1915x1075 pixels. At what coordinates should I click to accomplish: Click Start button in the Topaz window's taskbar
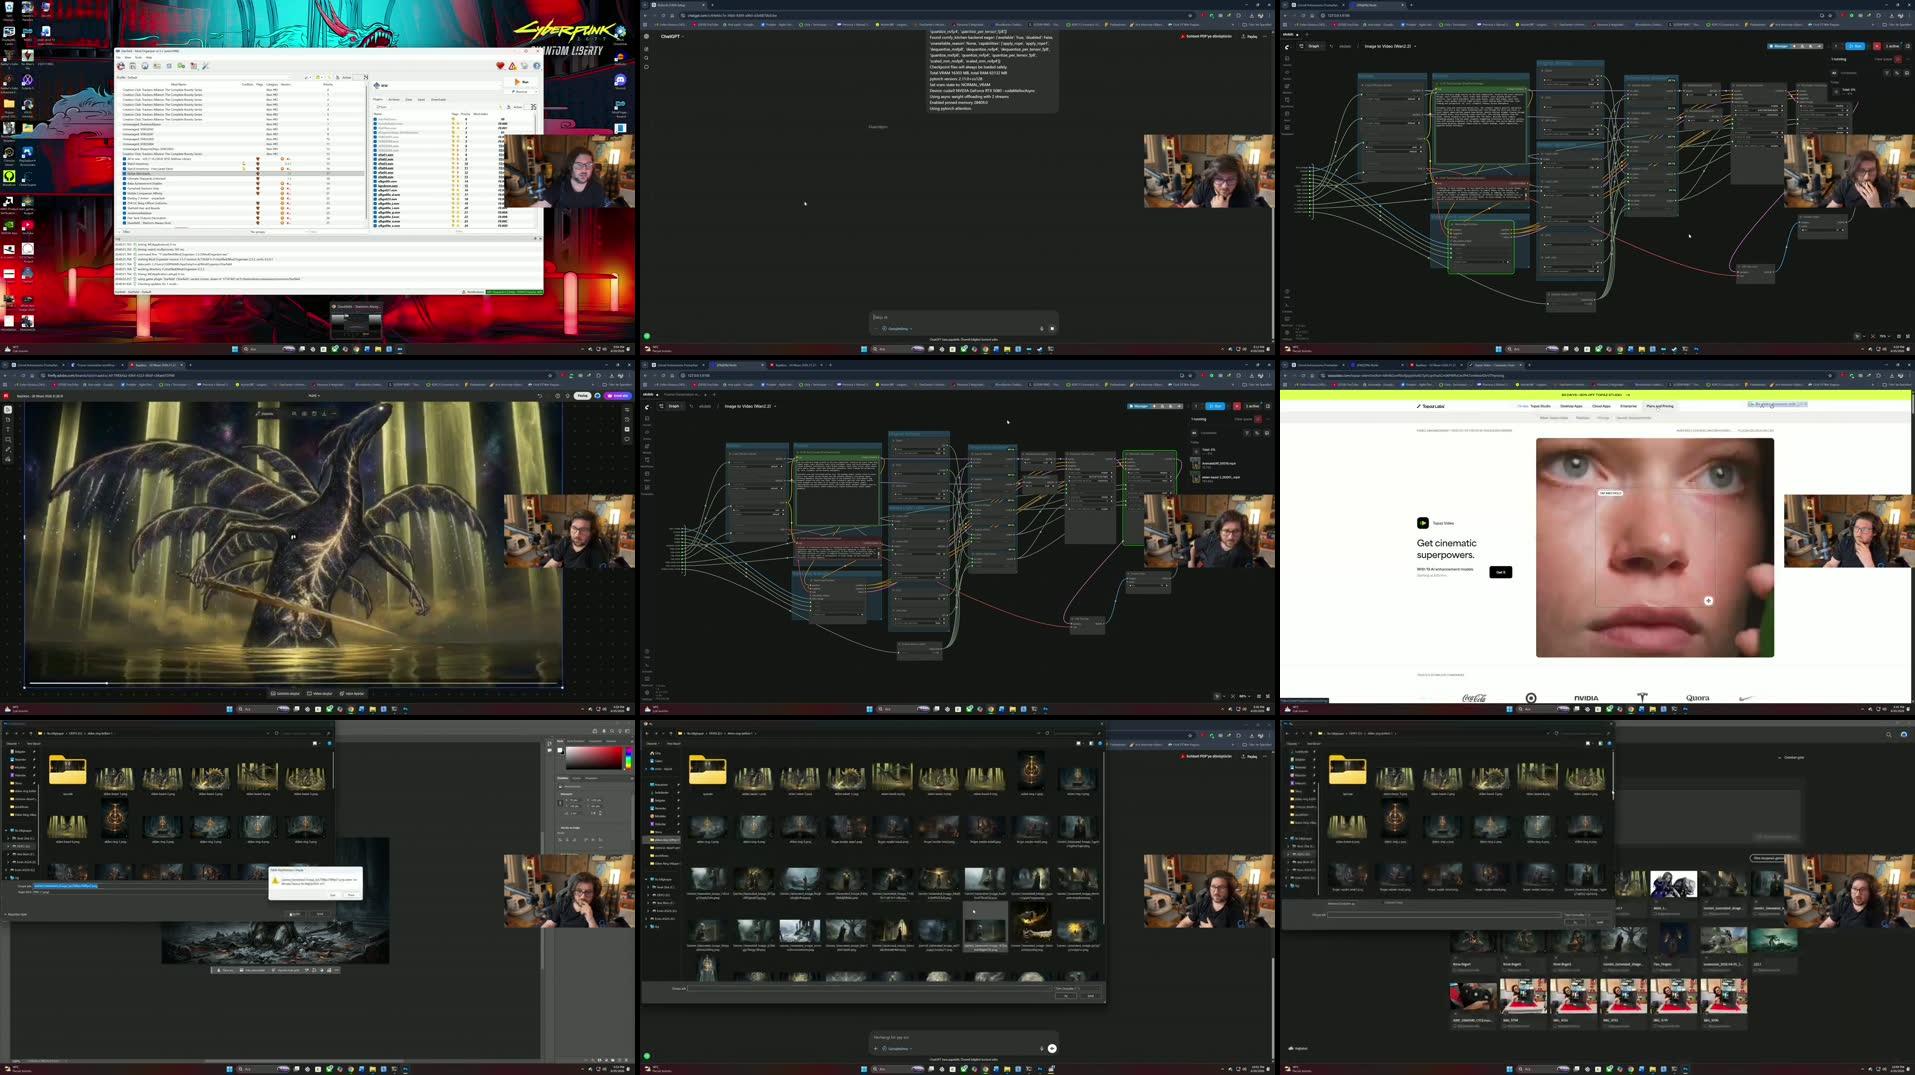coord(1510,709)
